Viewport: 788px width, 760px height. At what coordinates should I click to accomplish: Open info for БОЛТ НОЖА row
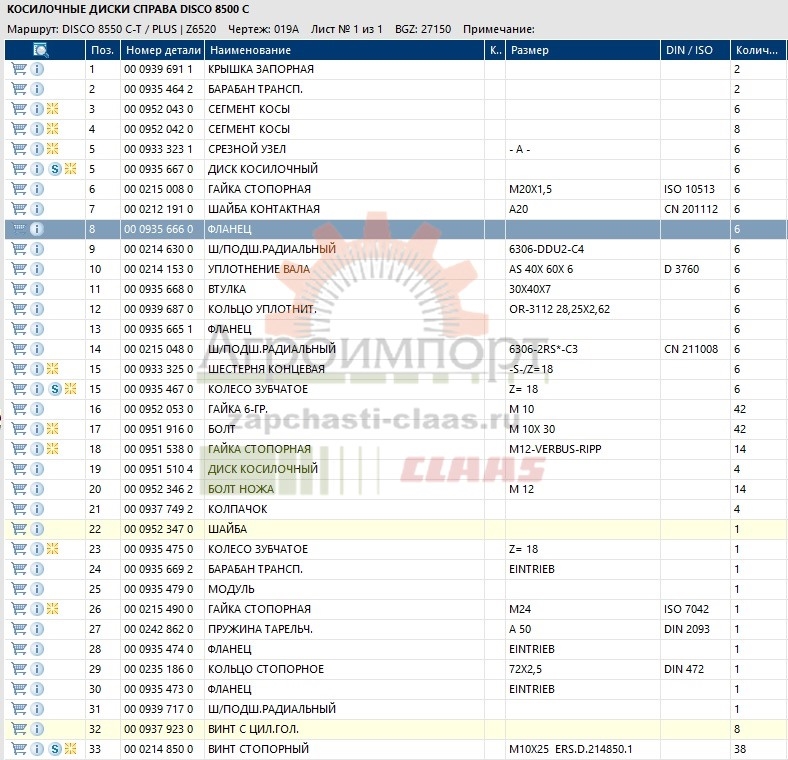37,489
